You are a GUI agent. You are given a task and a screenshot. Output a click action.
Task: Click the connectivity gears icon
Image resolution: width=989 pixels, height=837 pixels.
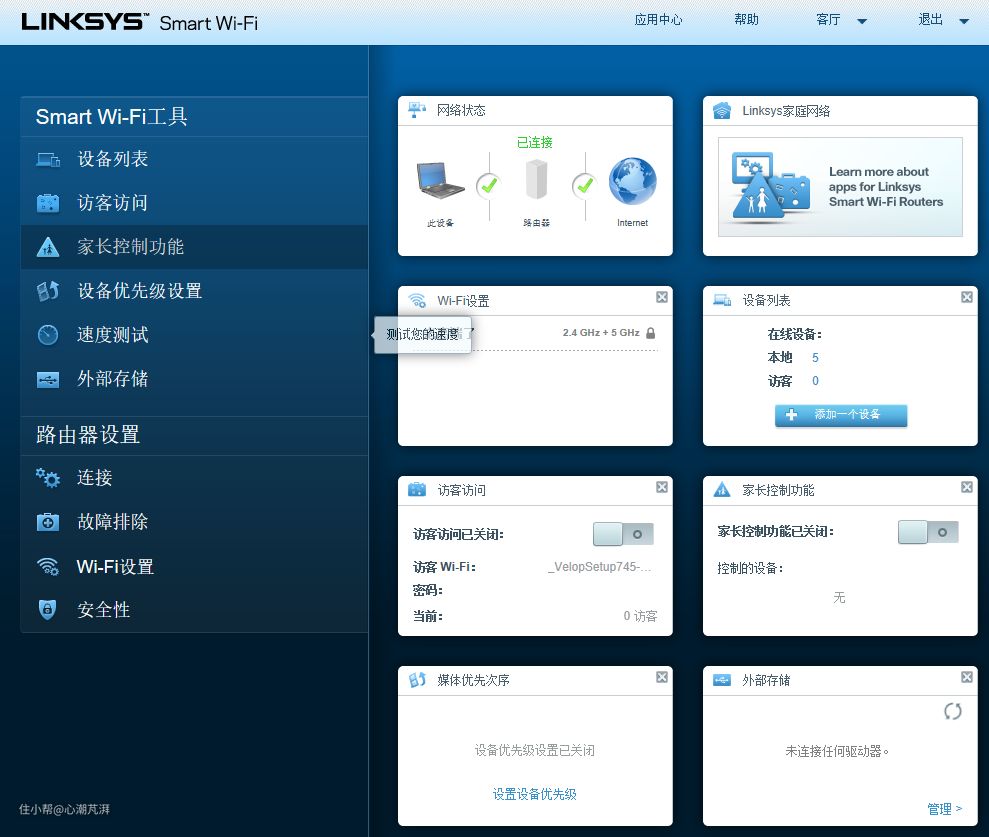pos(48,478)
